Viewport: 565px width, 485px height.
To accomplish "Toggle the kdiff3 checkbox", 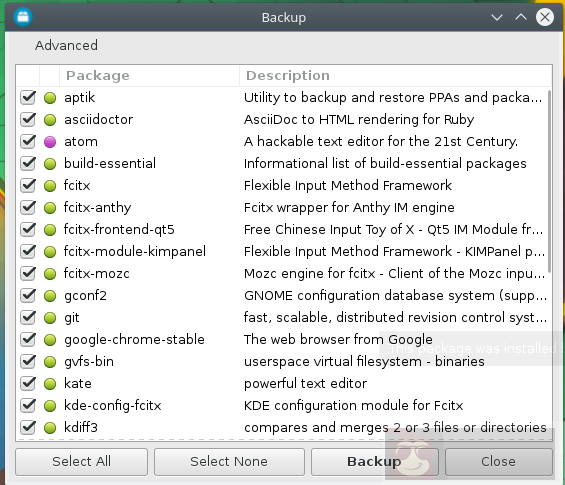I will [28, 427].
